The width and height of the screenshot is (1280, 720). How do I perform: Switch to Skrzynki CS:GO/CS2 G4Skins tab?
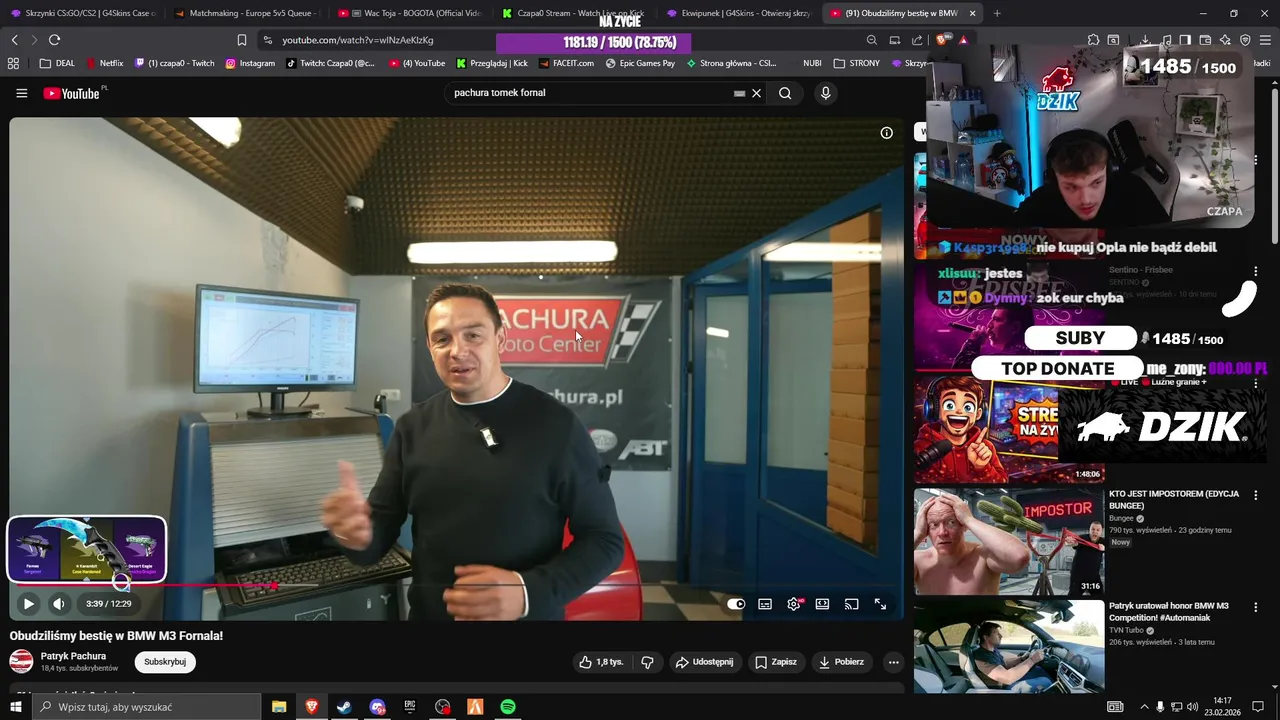(x=82, y=13)
